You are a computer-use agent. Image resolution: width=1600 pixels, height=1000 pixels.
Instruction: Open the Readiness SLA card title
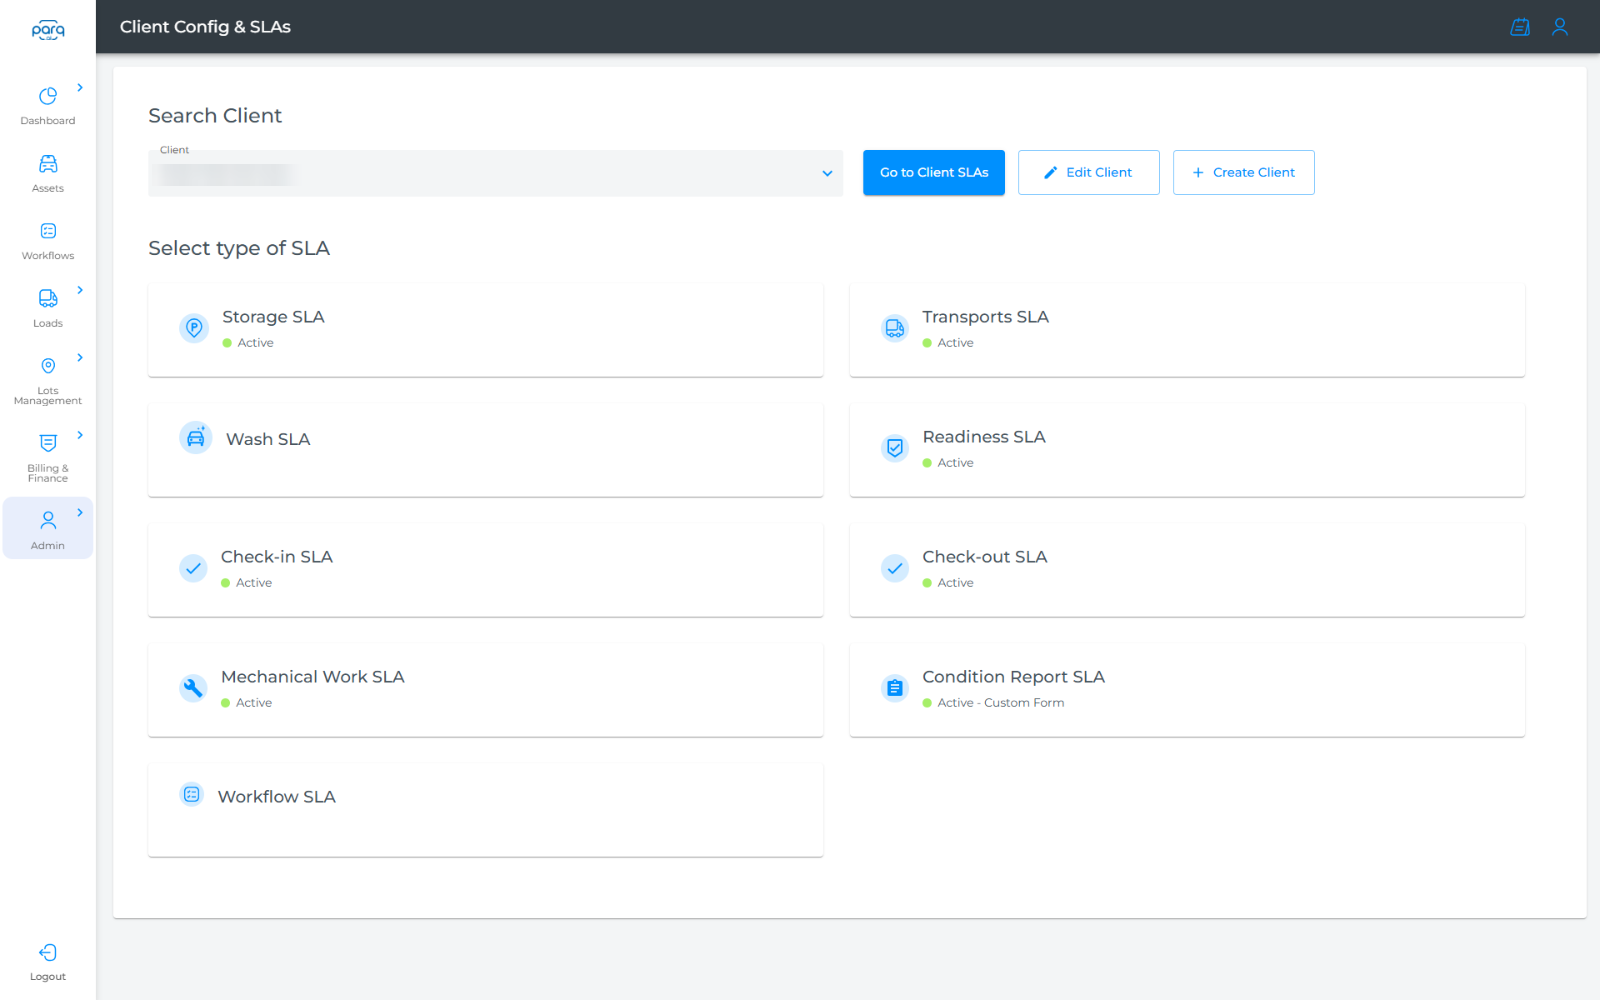click(984, 437)
